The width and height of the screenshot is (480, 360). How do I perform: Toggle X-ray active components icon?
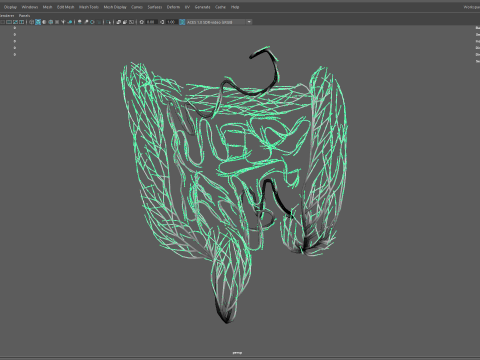(125, 22)
